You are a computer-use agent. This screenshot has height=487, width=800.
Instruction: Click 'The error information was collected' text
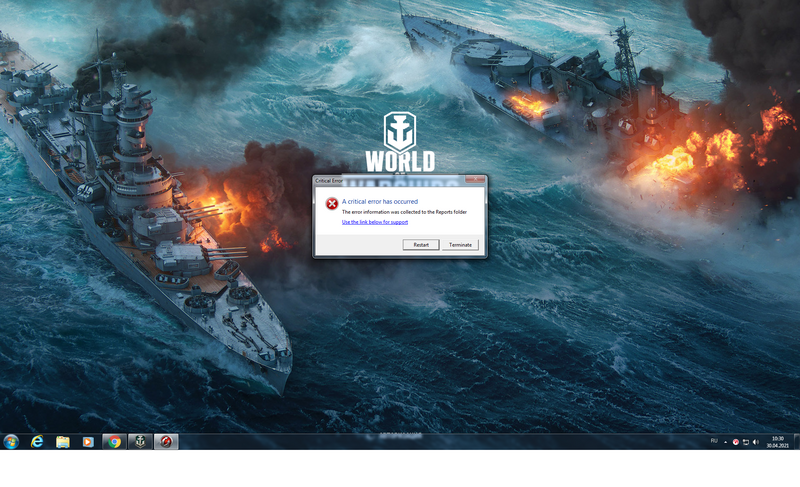404,212
